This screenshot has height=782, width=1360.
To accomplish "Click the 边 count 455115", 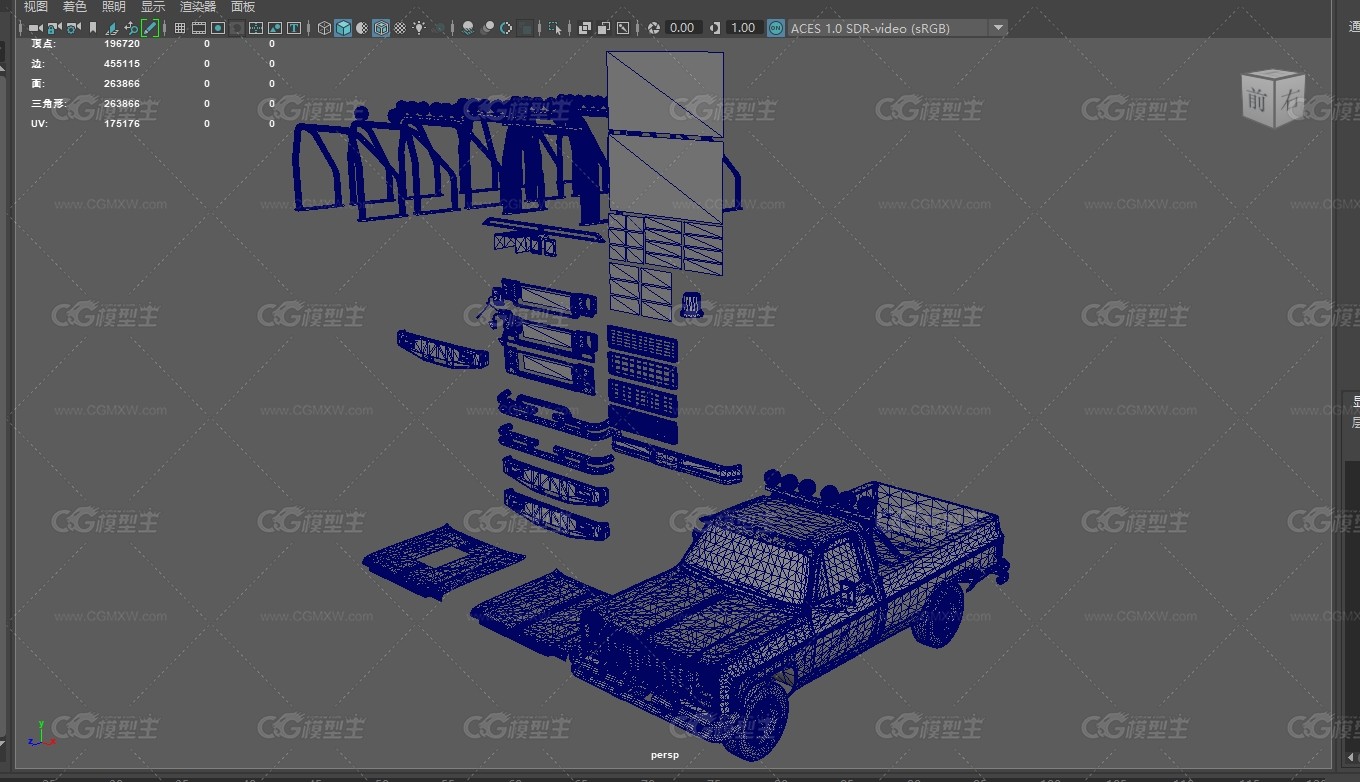I will [122, 64].
